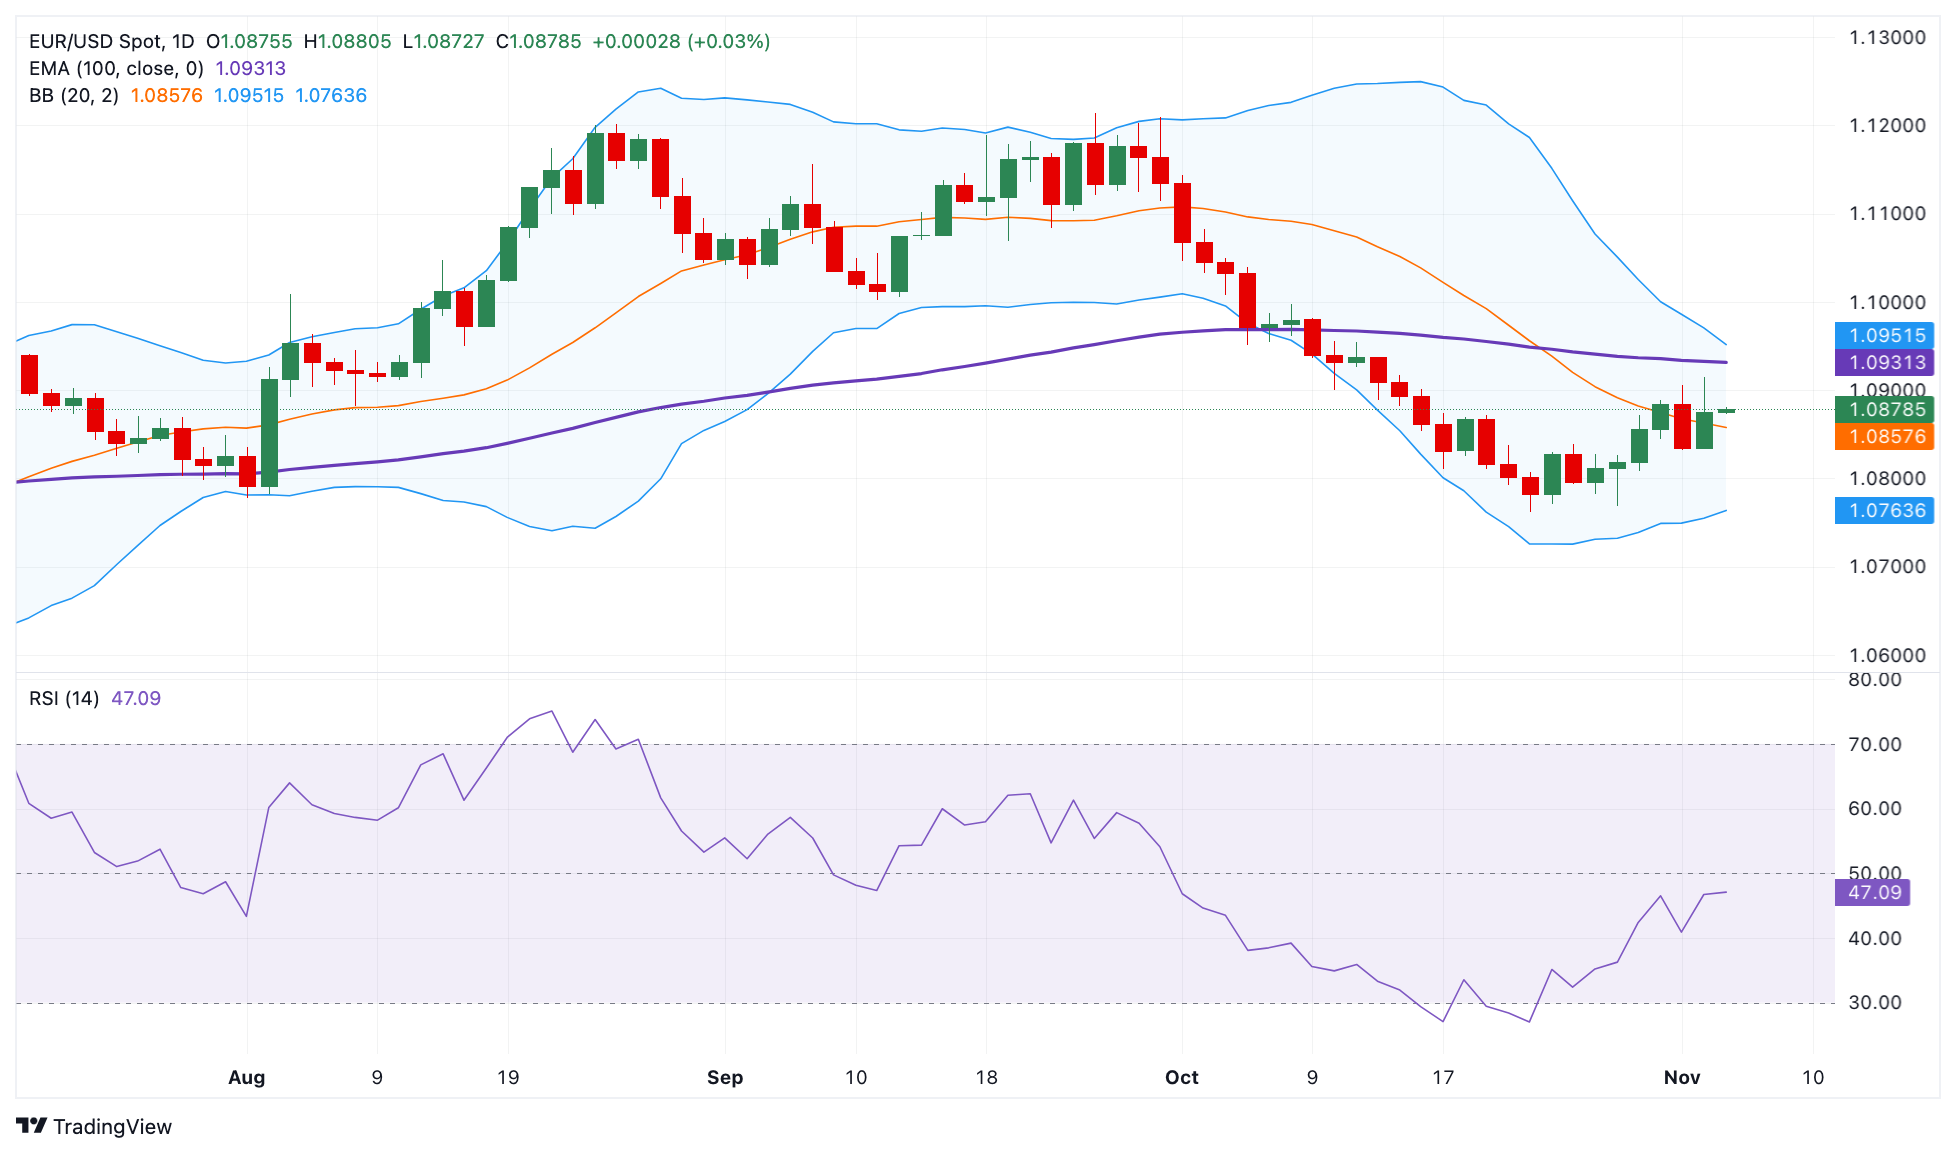Click the TradingView brand text link

click(x=112, y=1127)
